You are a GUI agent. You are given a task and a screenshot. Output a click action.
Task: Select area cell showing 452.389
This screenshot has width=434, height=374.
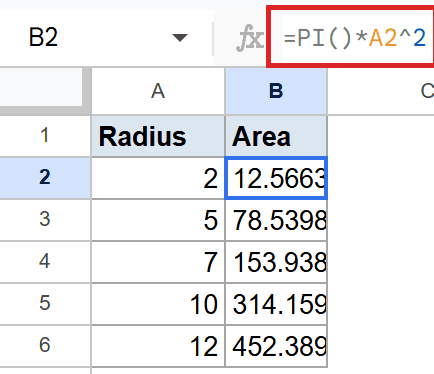tap(276, 346)
